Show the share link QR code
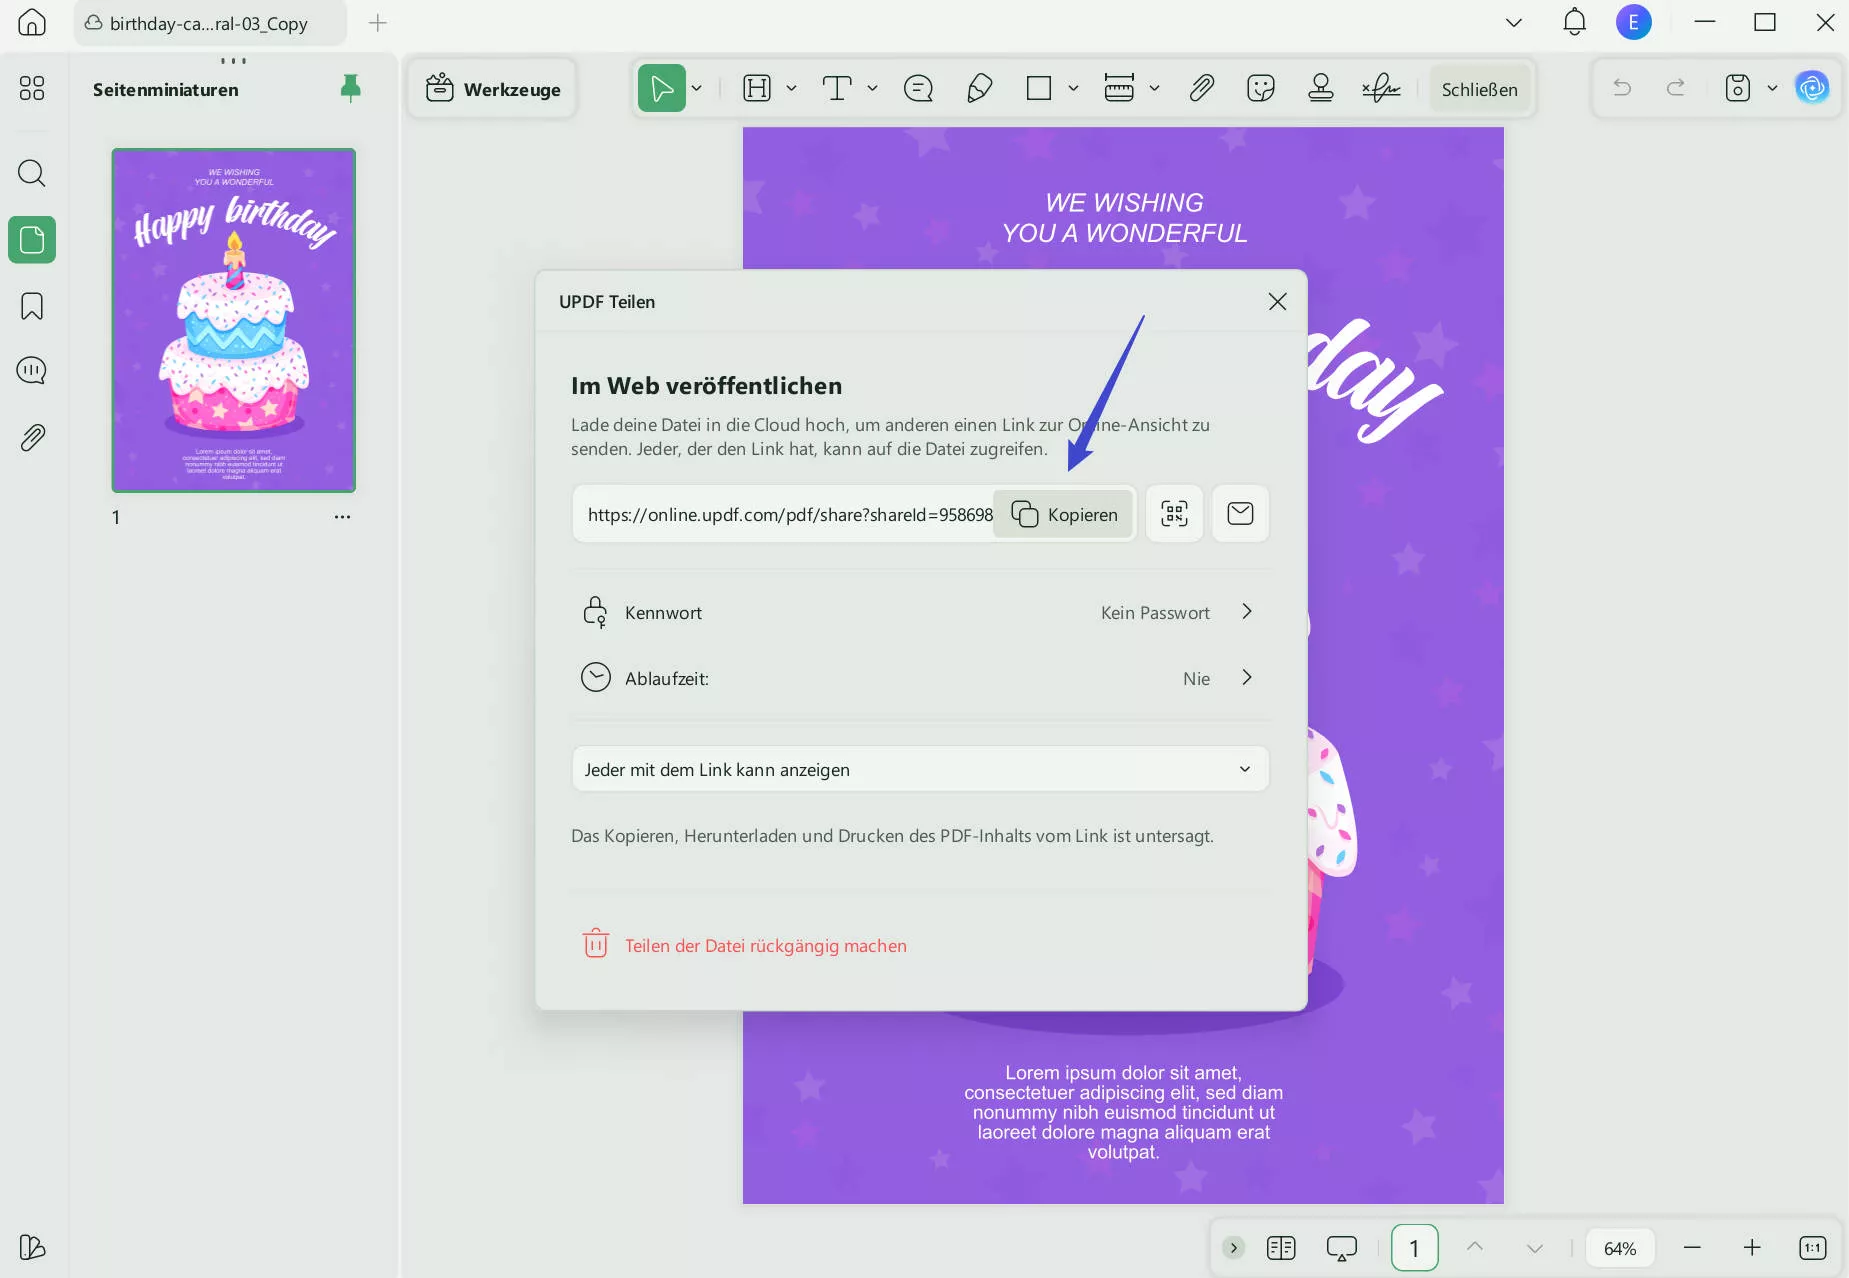Screen dimensions: 1849x1278 1174,513
